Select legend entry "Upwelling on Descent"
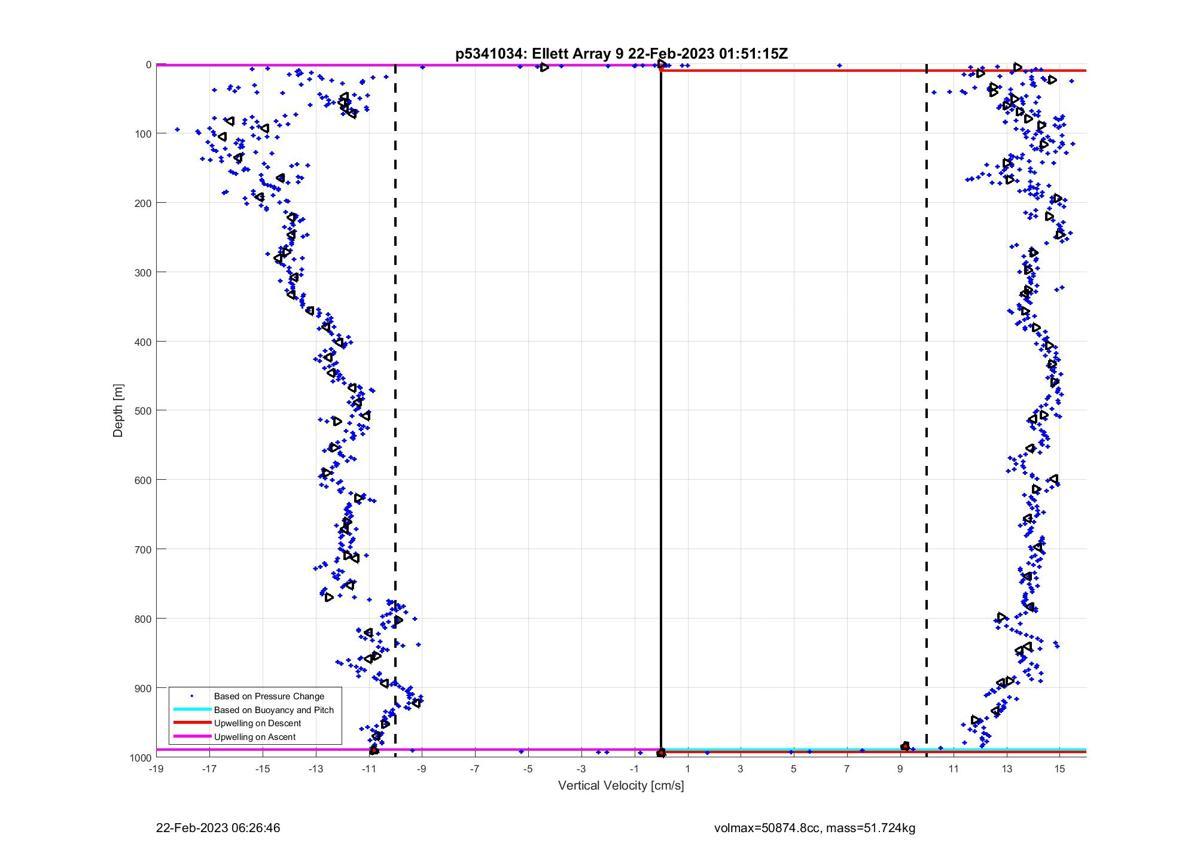 257,723
